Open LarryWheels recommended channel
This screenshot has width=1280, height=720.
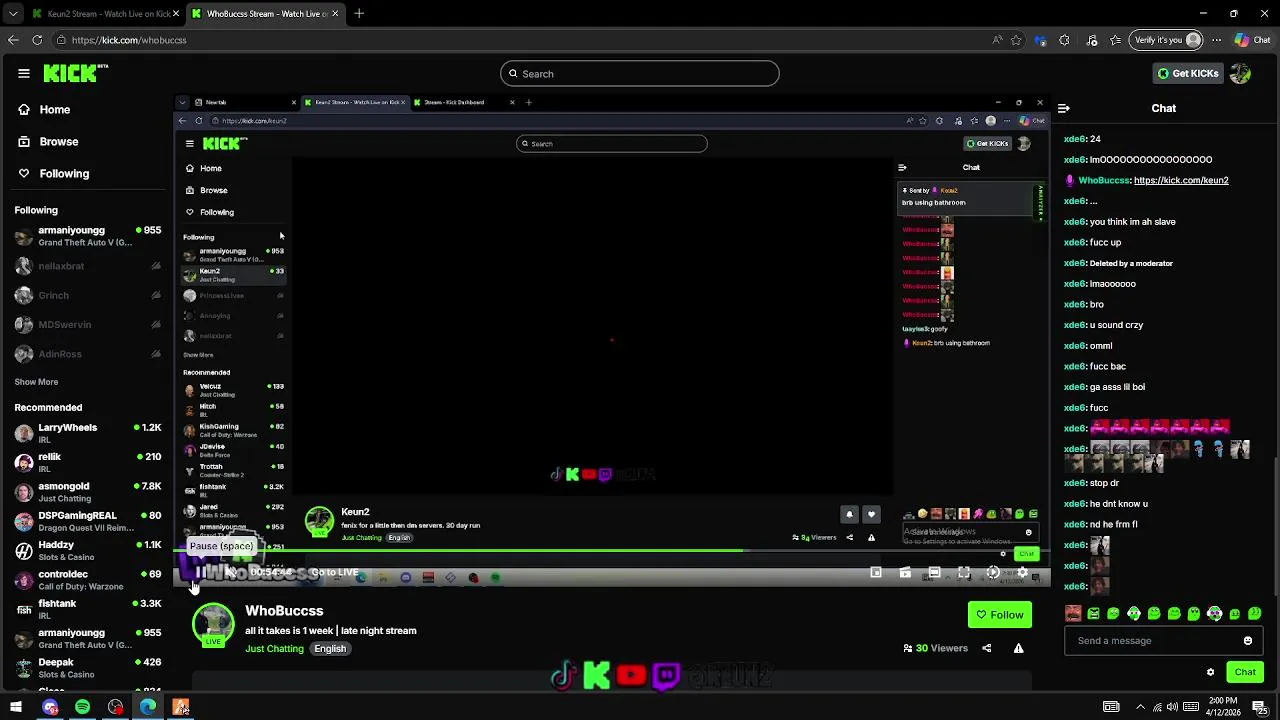click(88, 433)
